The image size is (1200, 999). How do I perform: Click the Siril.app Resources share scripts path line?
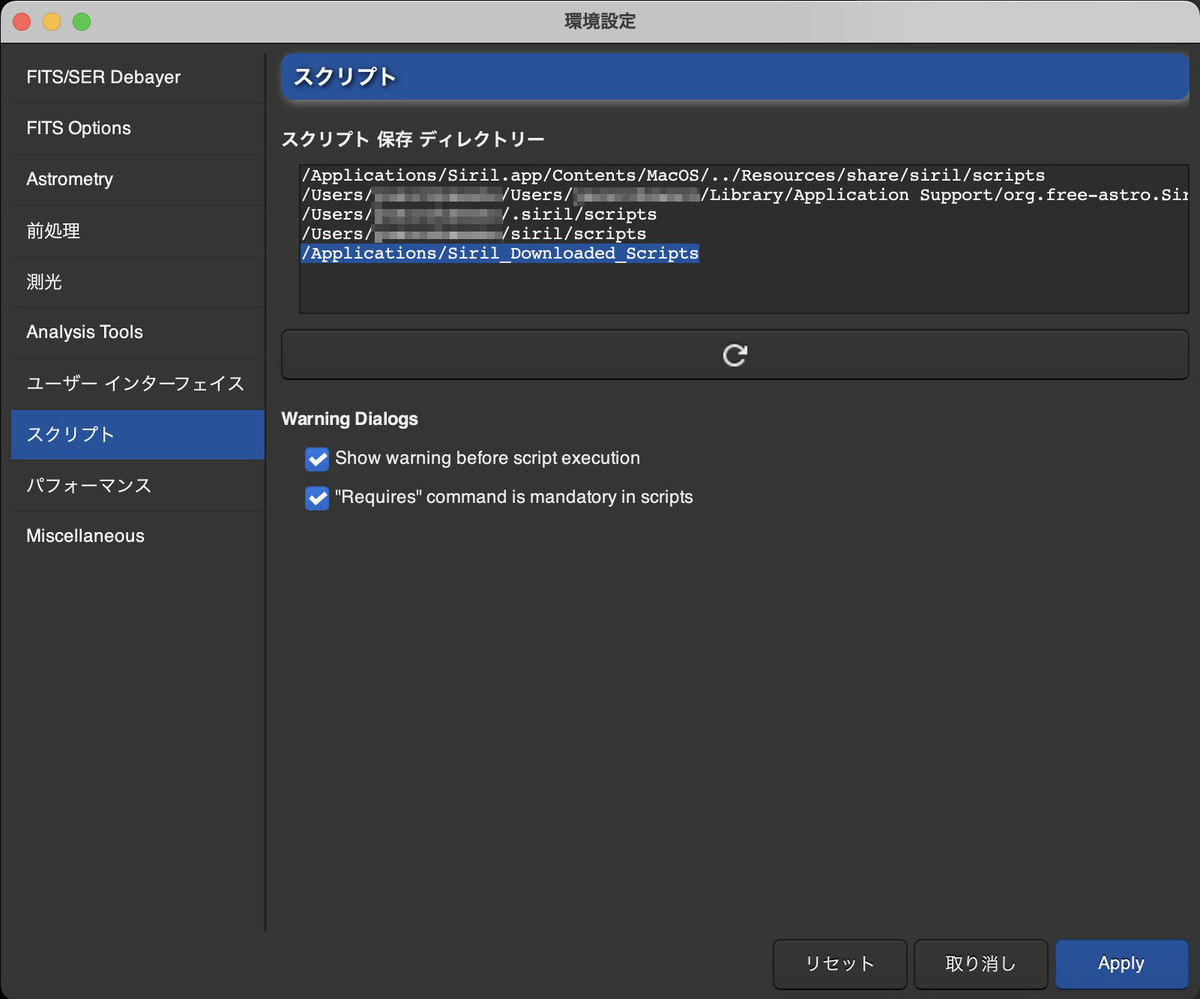673,175
